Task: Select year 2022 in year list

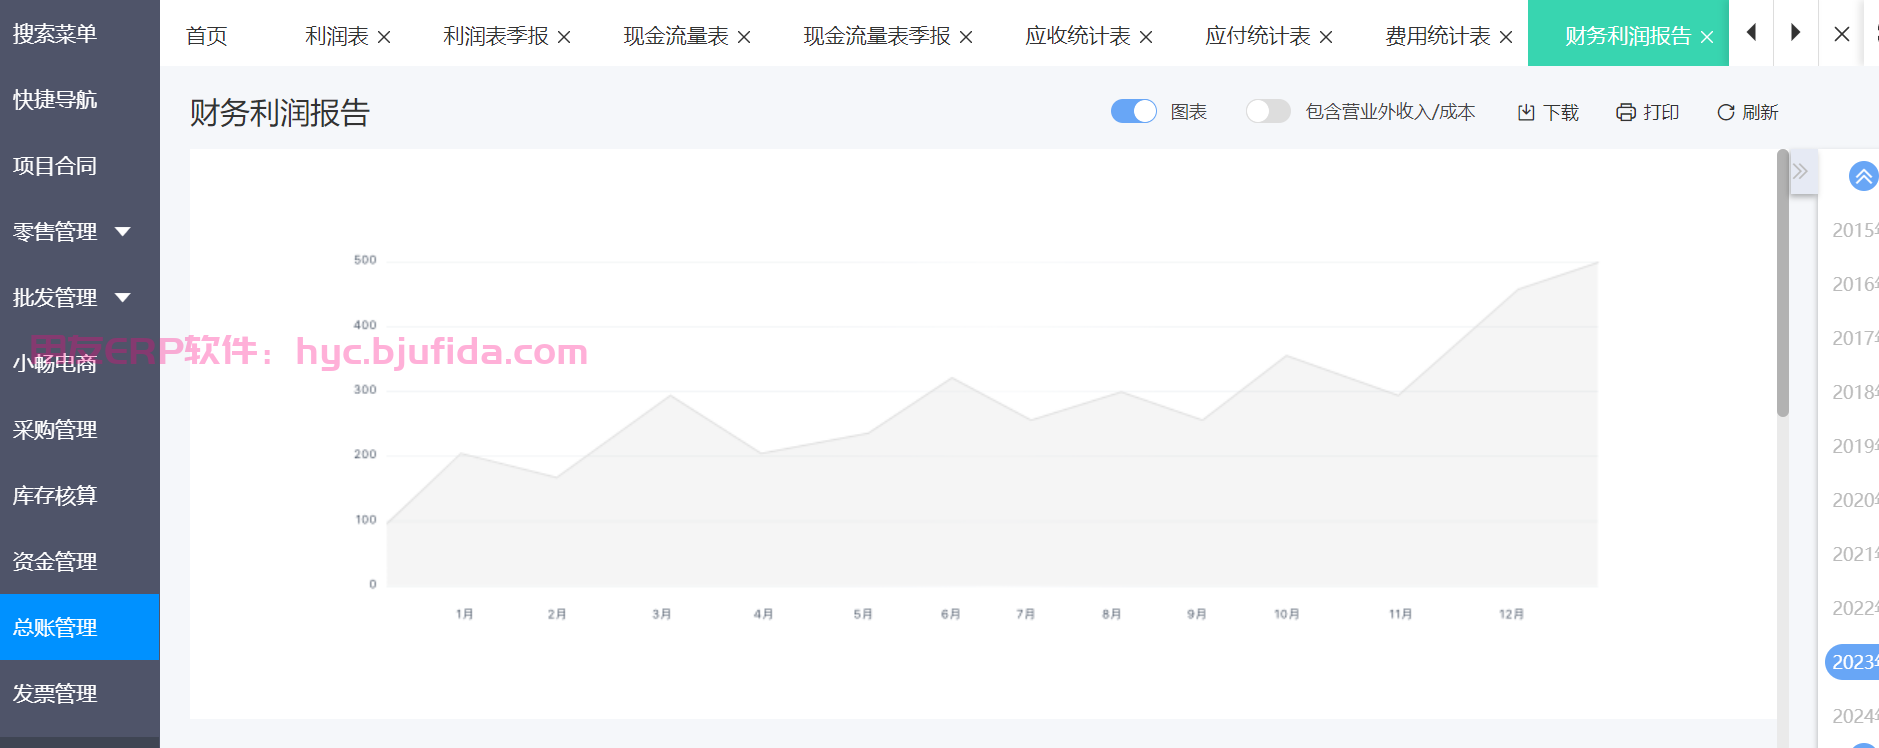Action: [x=1855, y=608]
